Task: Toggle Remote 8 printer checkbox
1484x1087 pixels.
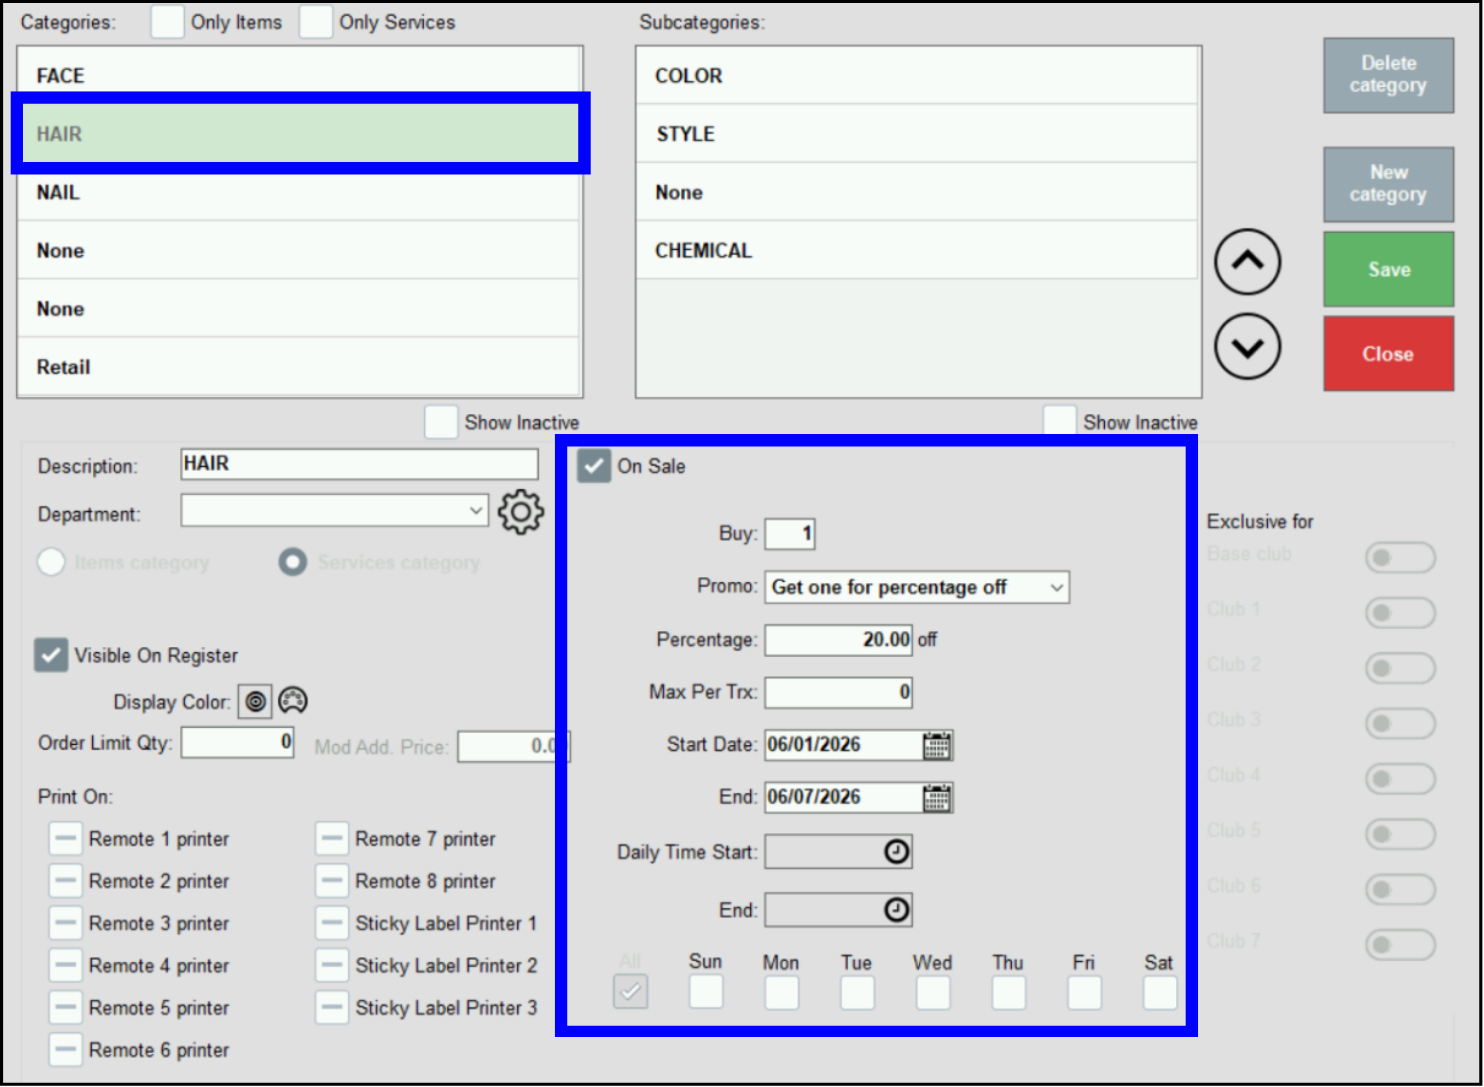Action: pos(332,881)
